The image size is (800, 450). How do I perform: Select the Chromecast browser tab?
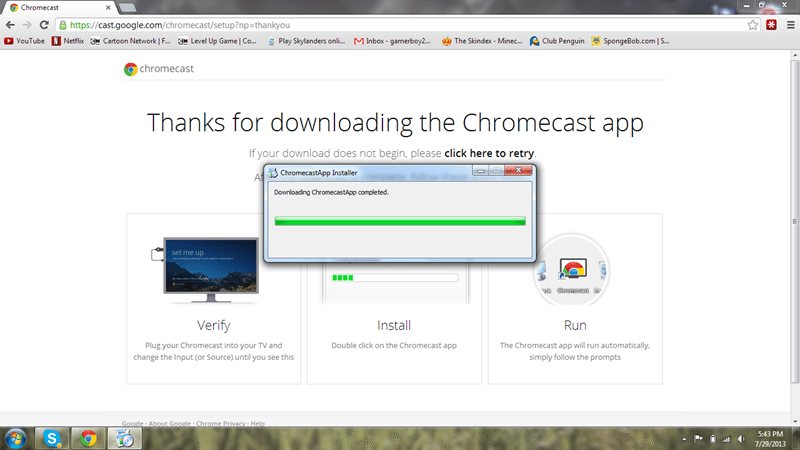click(x=60, y=8)
